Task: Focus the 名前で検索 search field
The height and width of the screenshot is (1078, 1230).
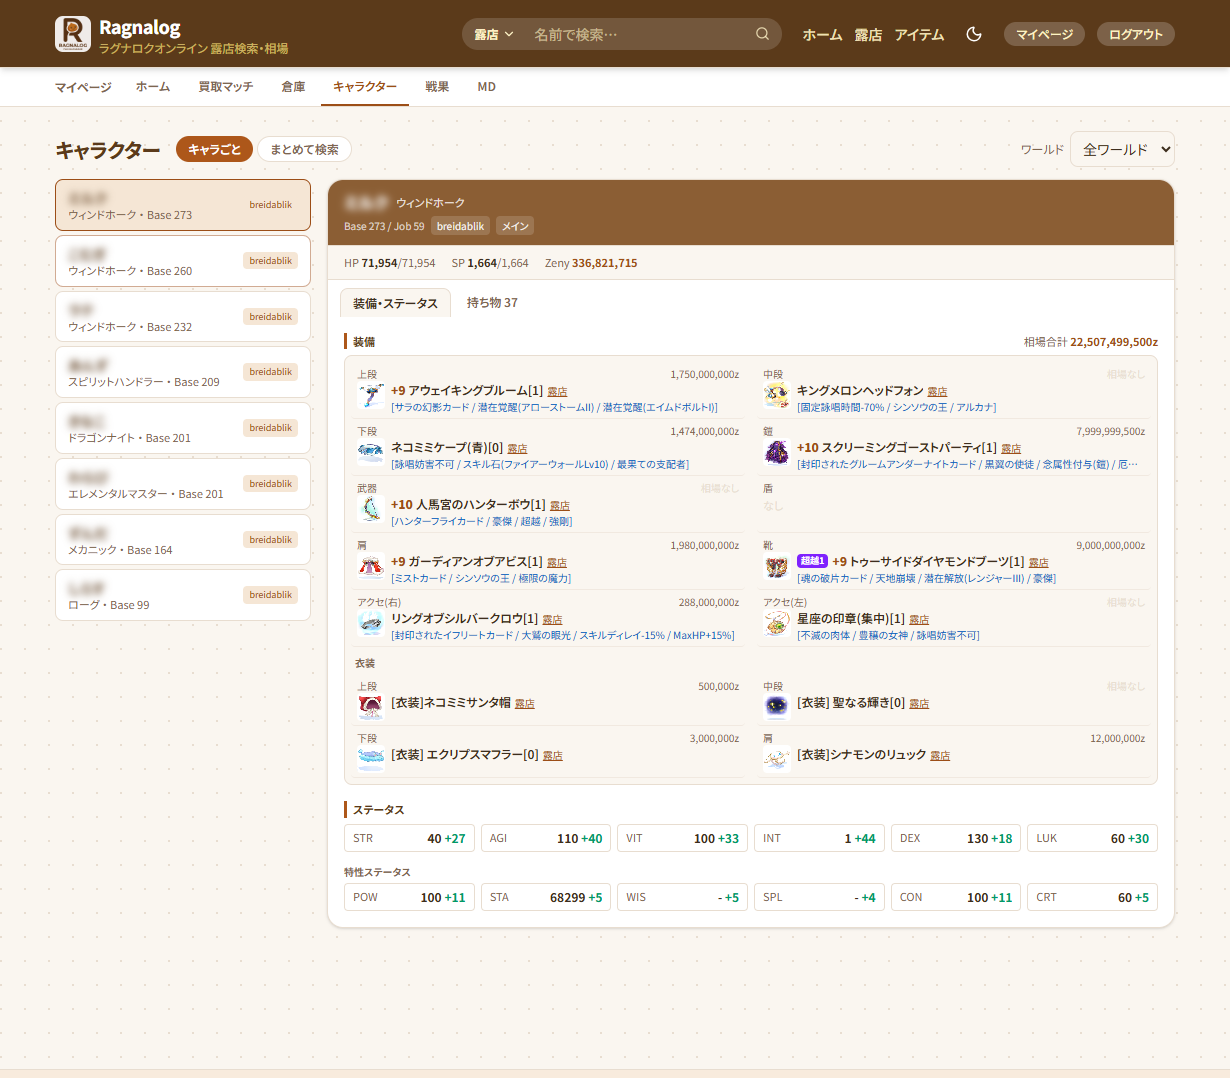Action: click(x=640, y=34)
